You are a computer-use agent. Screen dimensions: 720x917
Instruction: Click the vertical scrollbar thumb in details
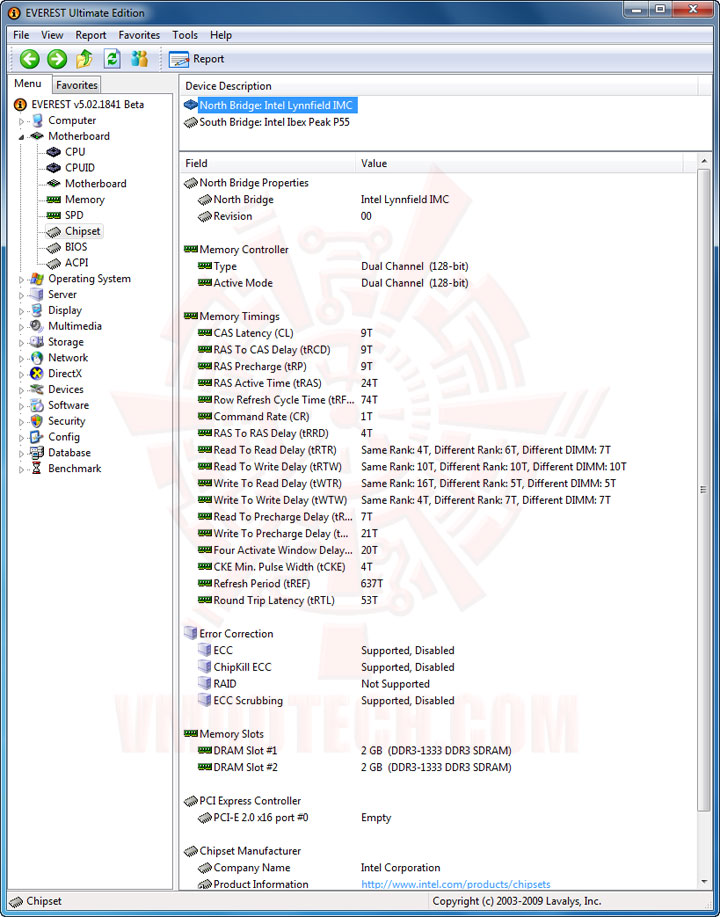click(x=704, y=489)
